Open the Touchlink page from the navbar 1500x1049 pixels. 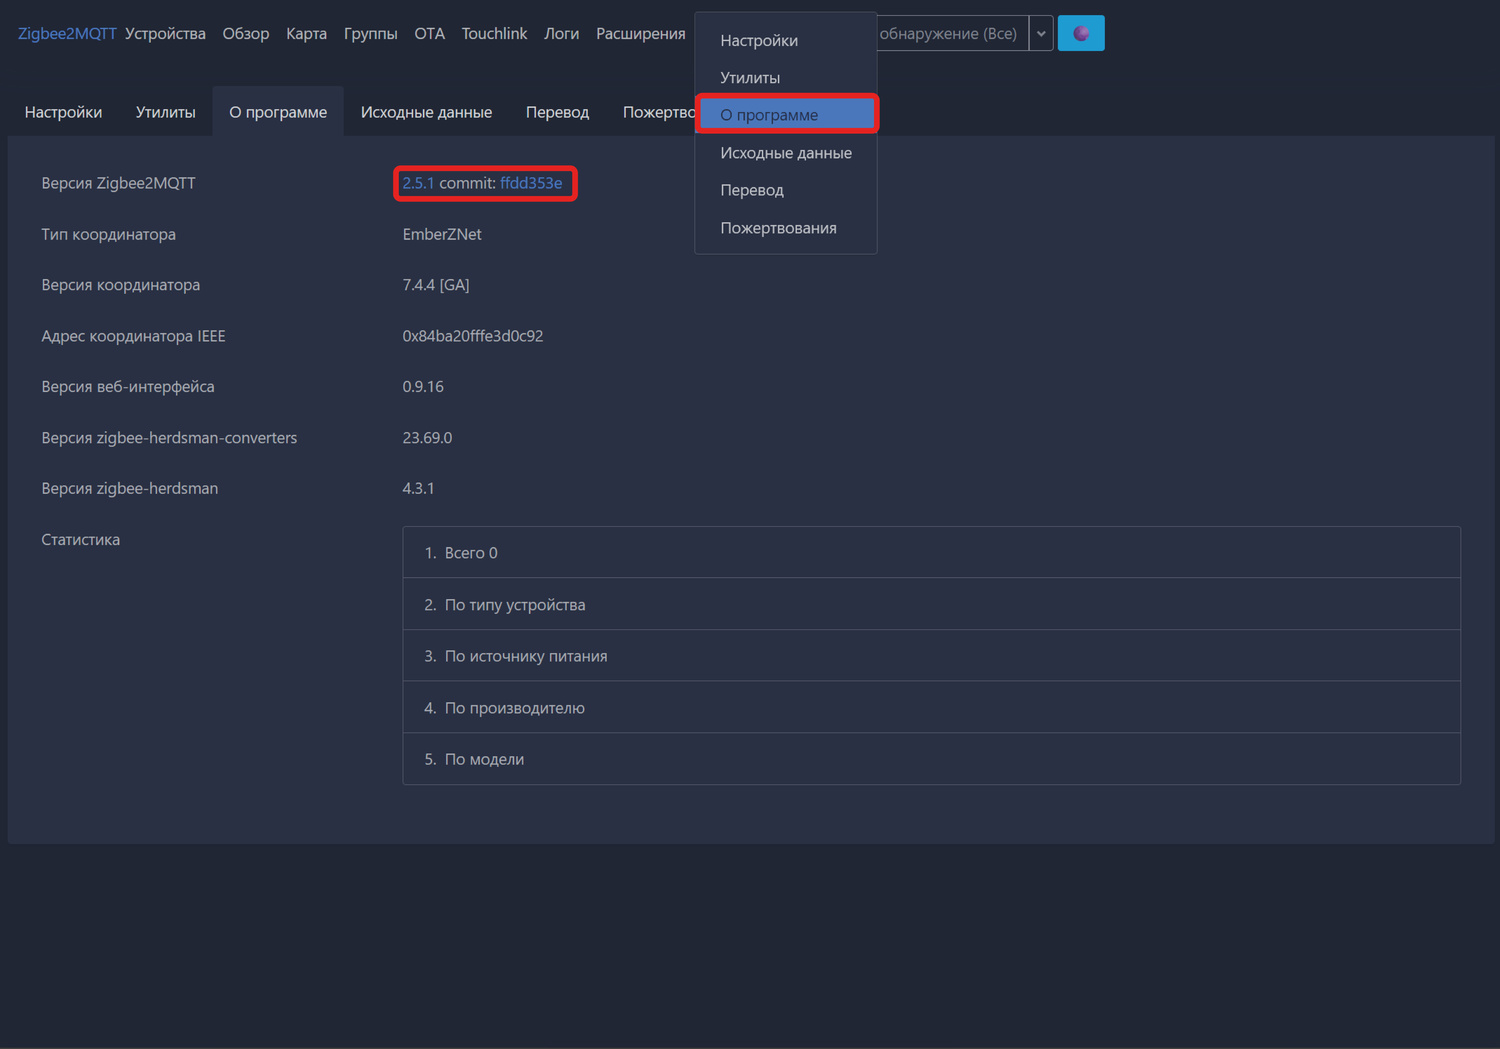pos(494,33)
